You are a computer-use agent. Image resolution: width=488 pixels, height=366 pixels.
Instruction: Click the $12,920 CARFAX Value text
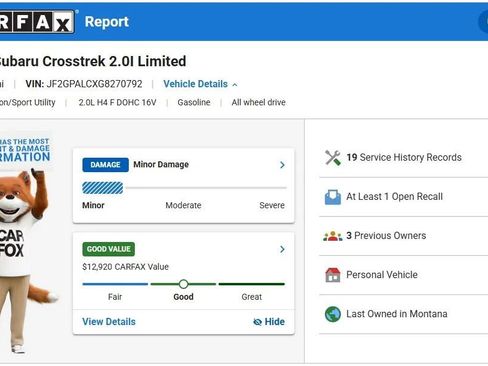(x=125, y=267)
